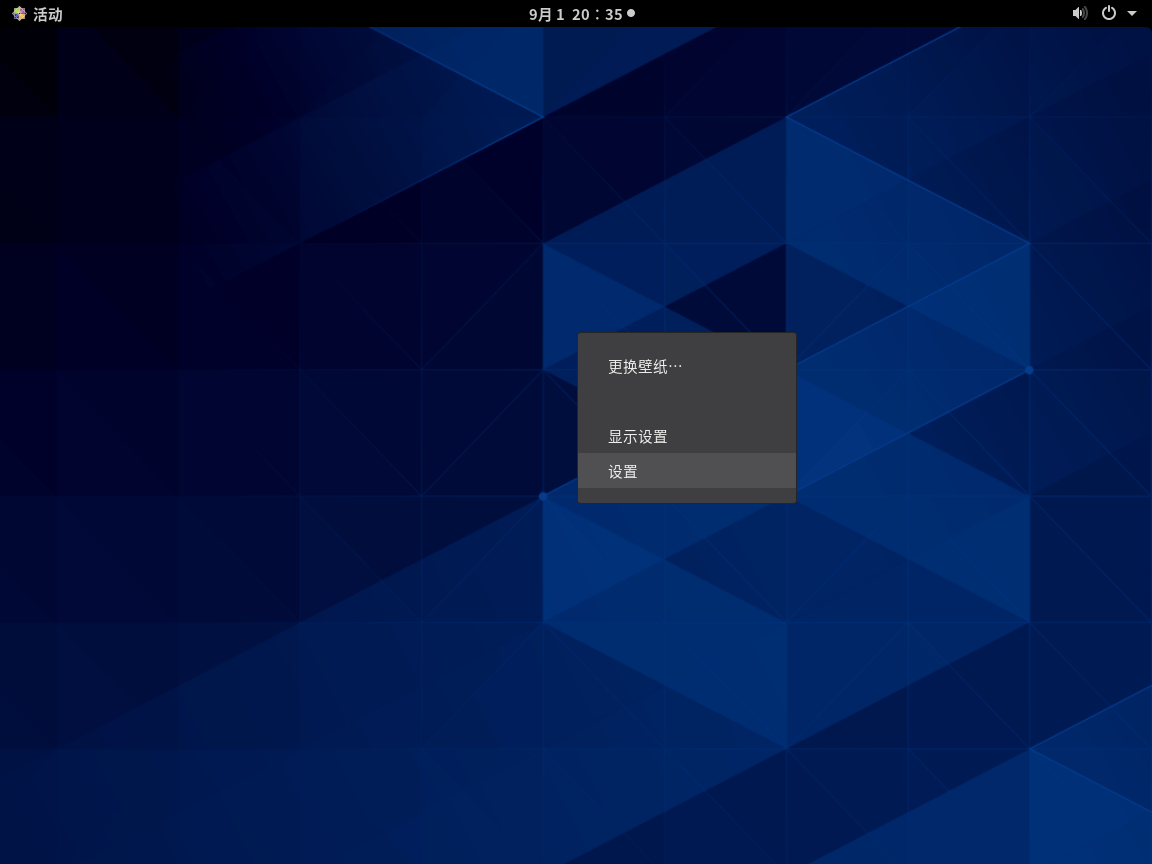Click the date 9月 1 in the panel
The height and width of the screenshot is (864, 1152).
(x=545, y=14)
